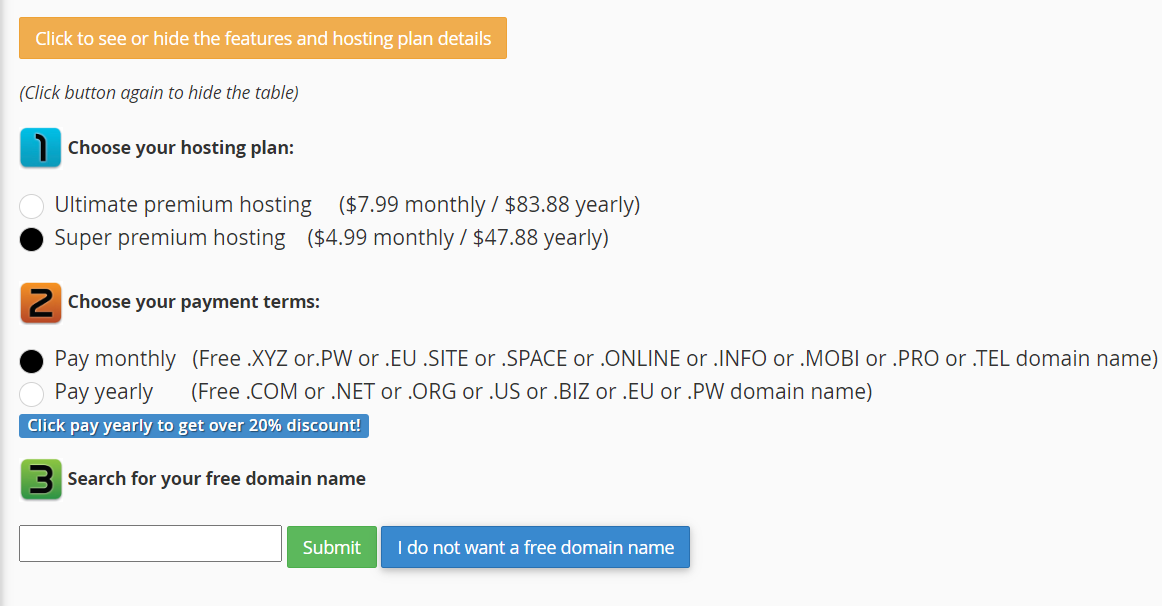Click the green number 3 step icon

point(41,479)
